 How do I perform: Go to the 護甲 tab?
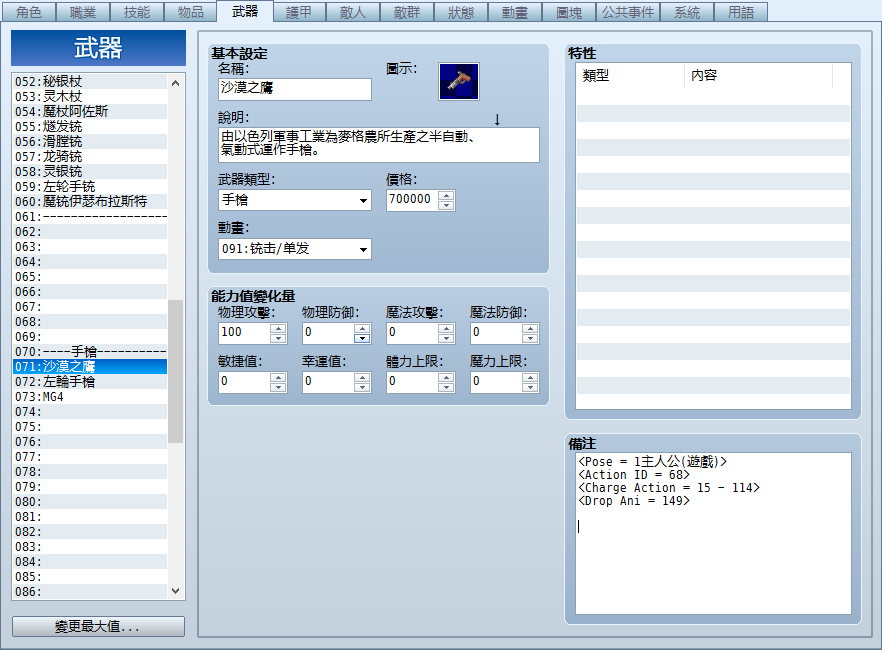(299, 12)
